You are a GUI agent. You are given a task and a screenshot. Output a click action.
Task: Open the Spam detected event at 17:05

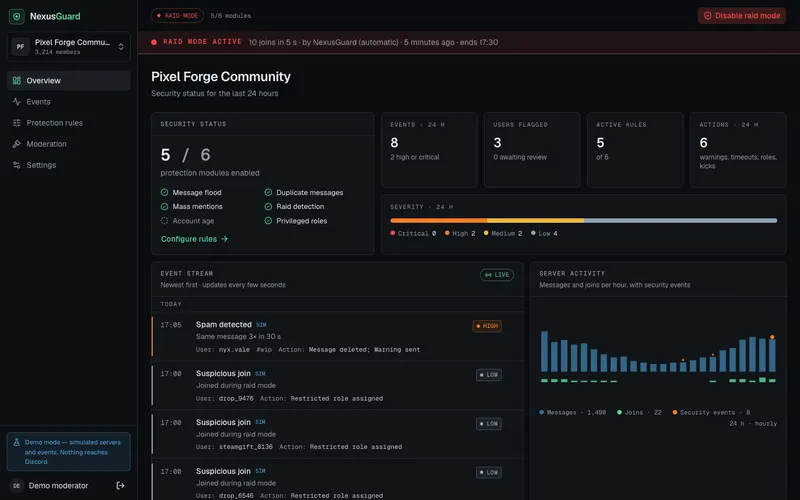(338, 337)
